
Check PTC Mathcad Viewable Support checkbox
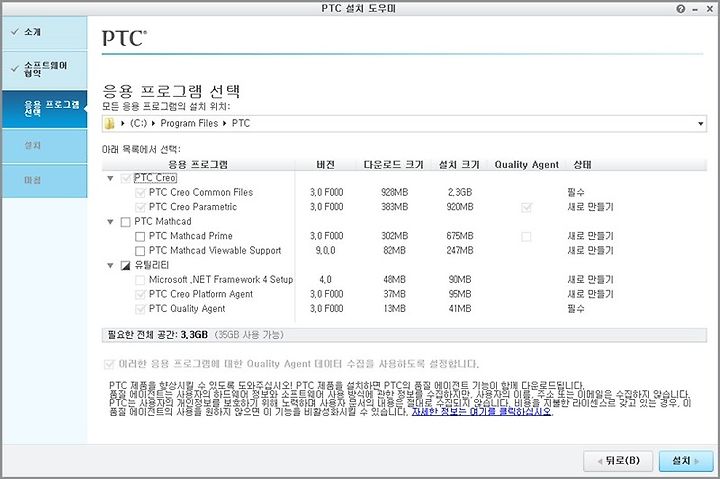tap(140, 251)
